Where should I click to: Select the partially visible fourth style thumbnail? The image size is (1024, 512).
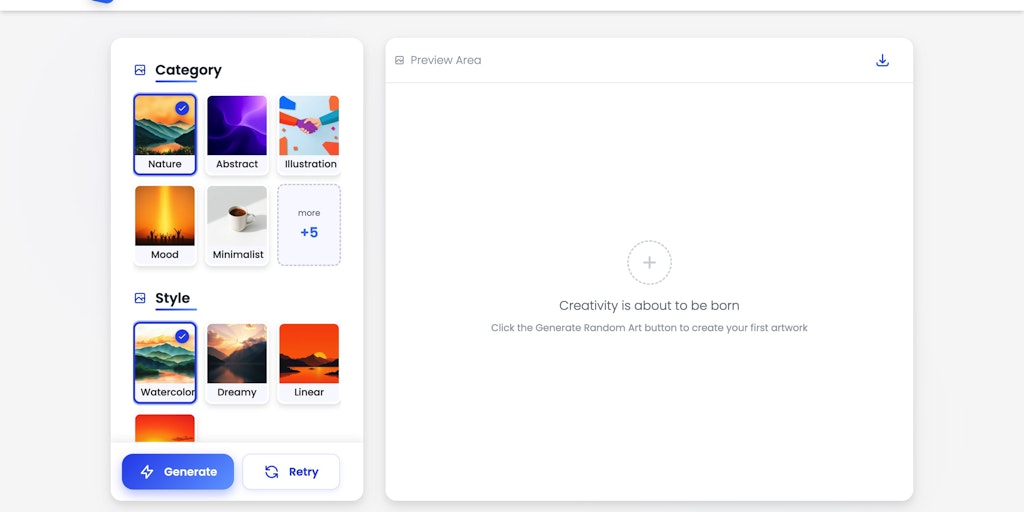coord(165,428)
